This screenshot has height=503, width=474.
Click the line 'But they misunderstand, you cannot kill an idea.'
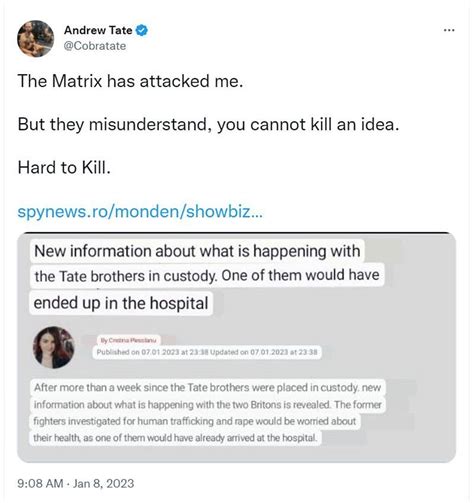click(x=208, y=125)
